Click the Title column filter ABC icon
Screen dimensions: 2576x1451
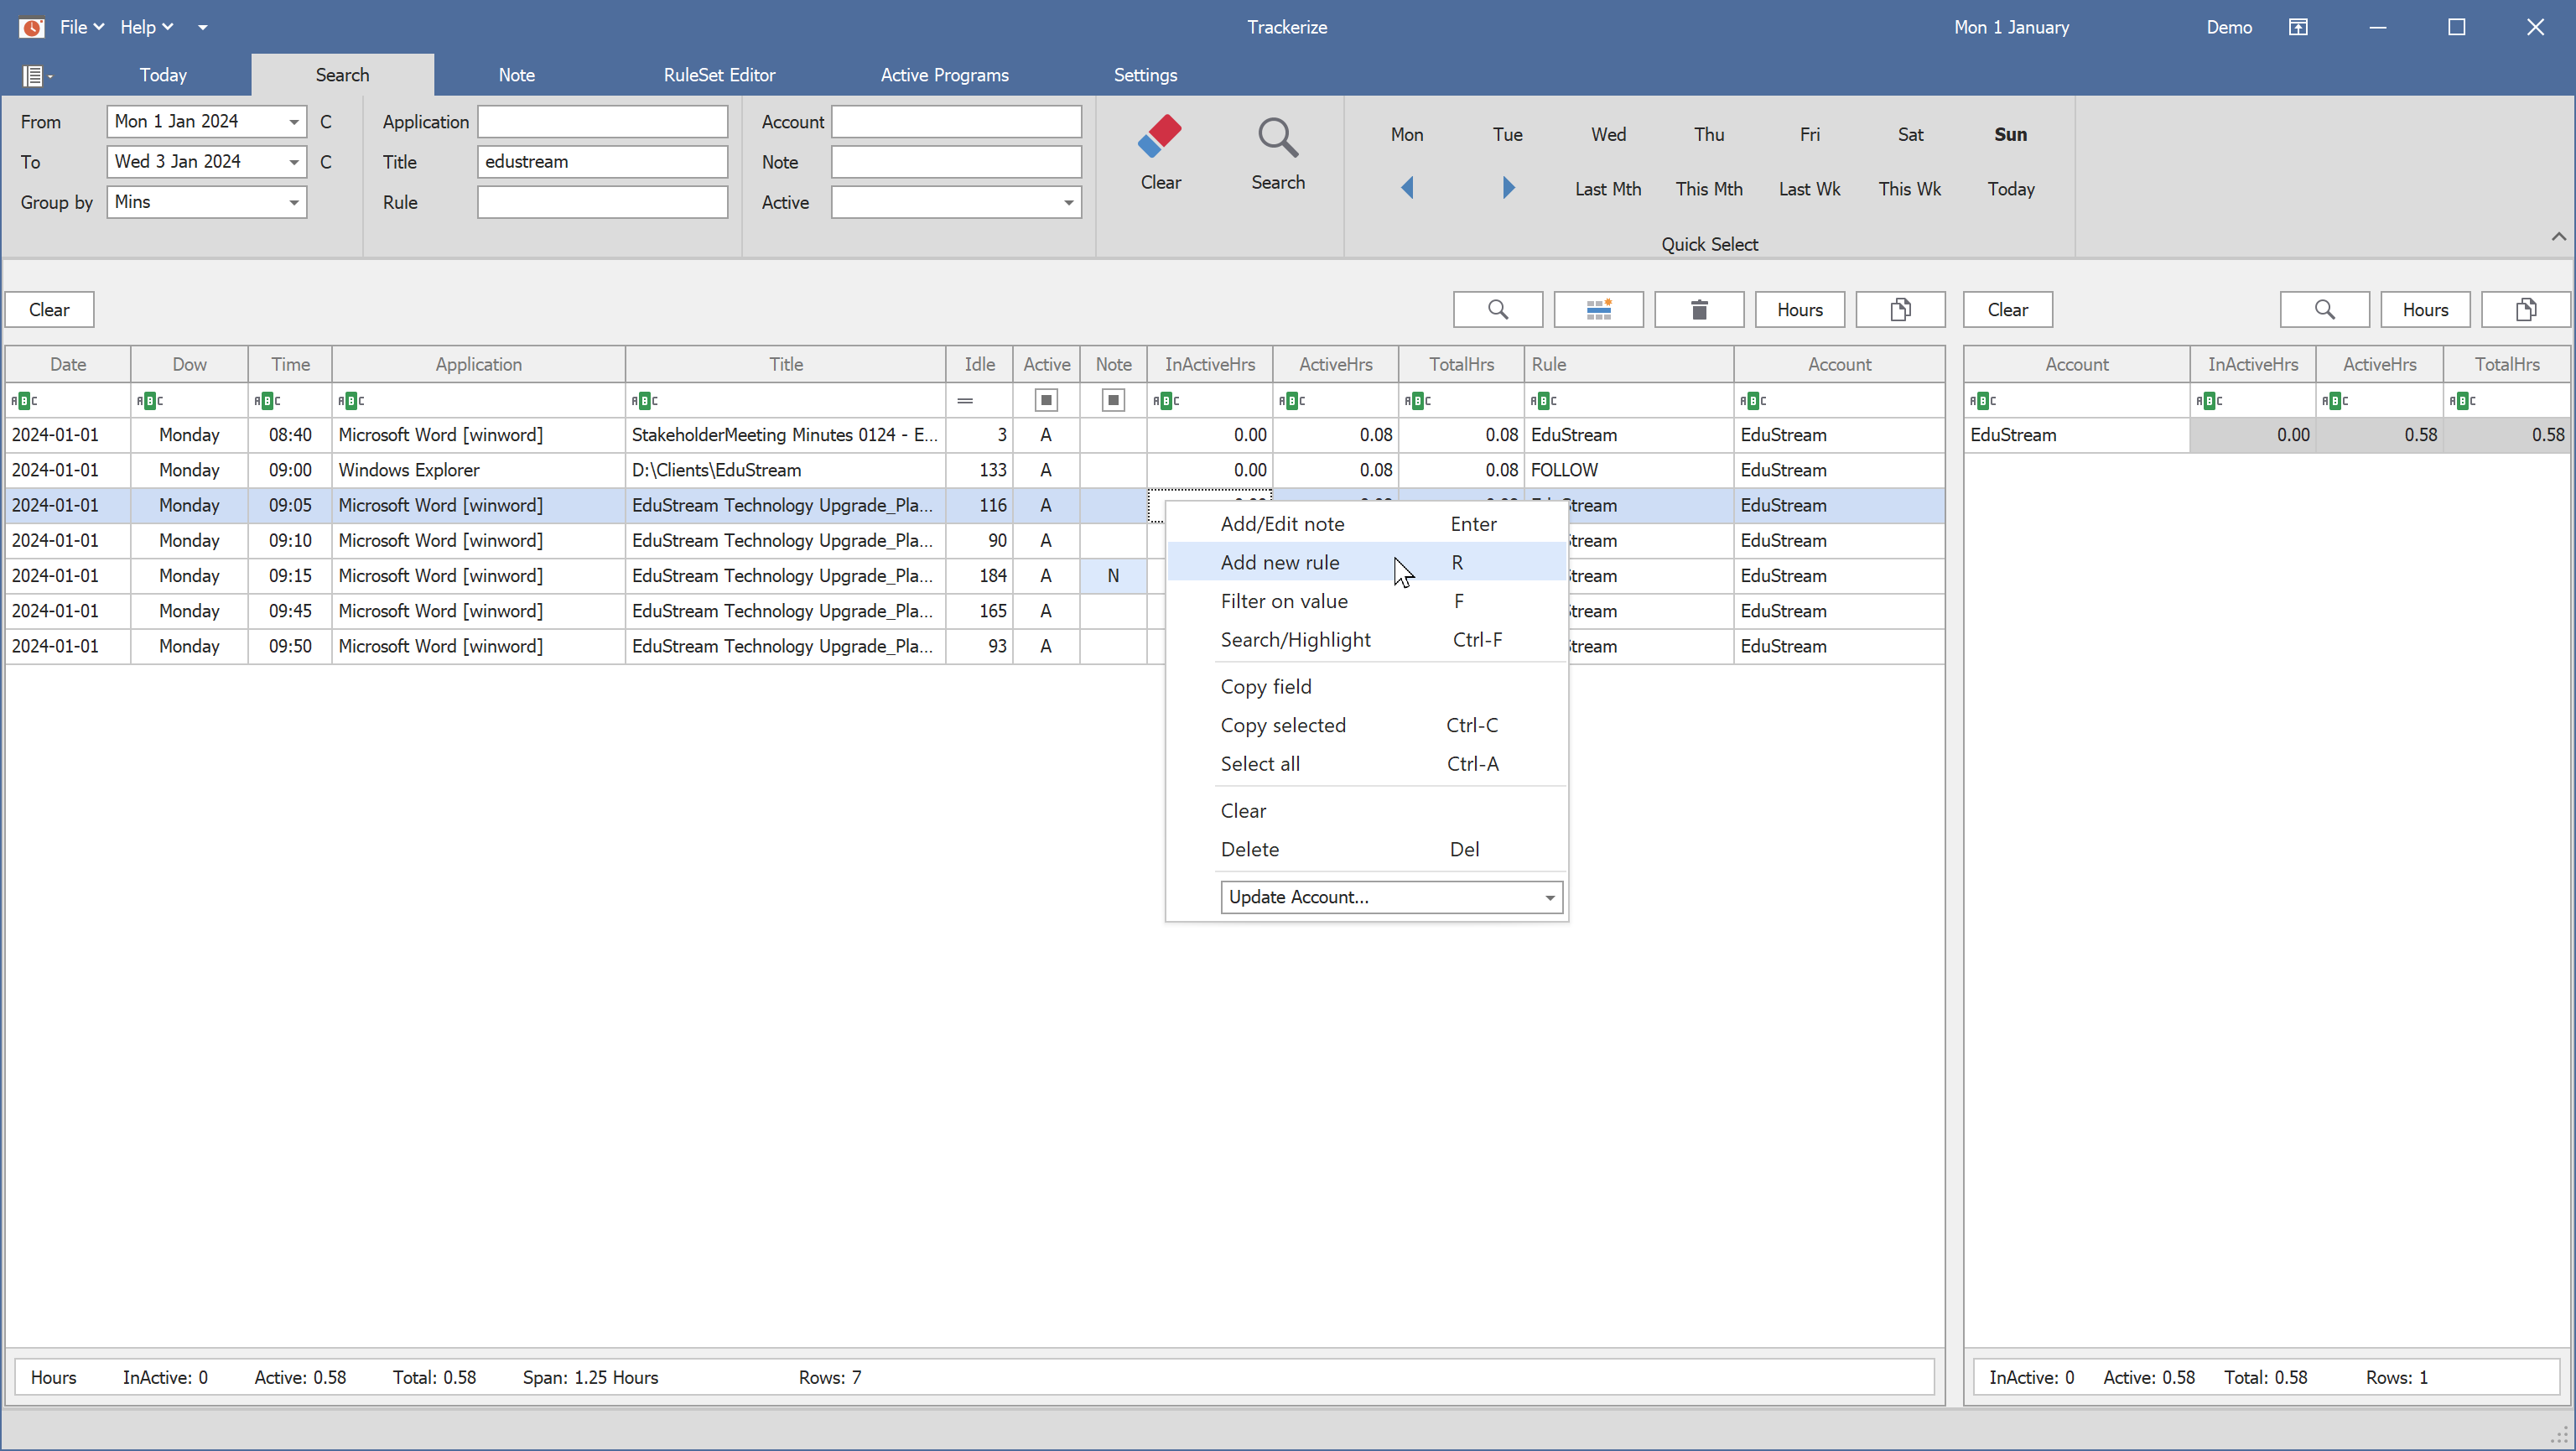[645, 401]
